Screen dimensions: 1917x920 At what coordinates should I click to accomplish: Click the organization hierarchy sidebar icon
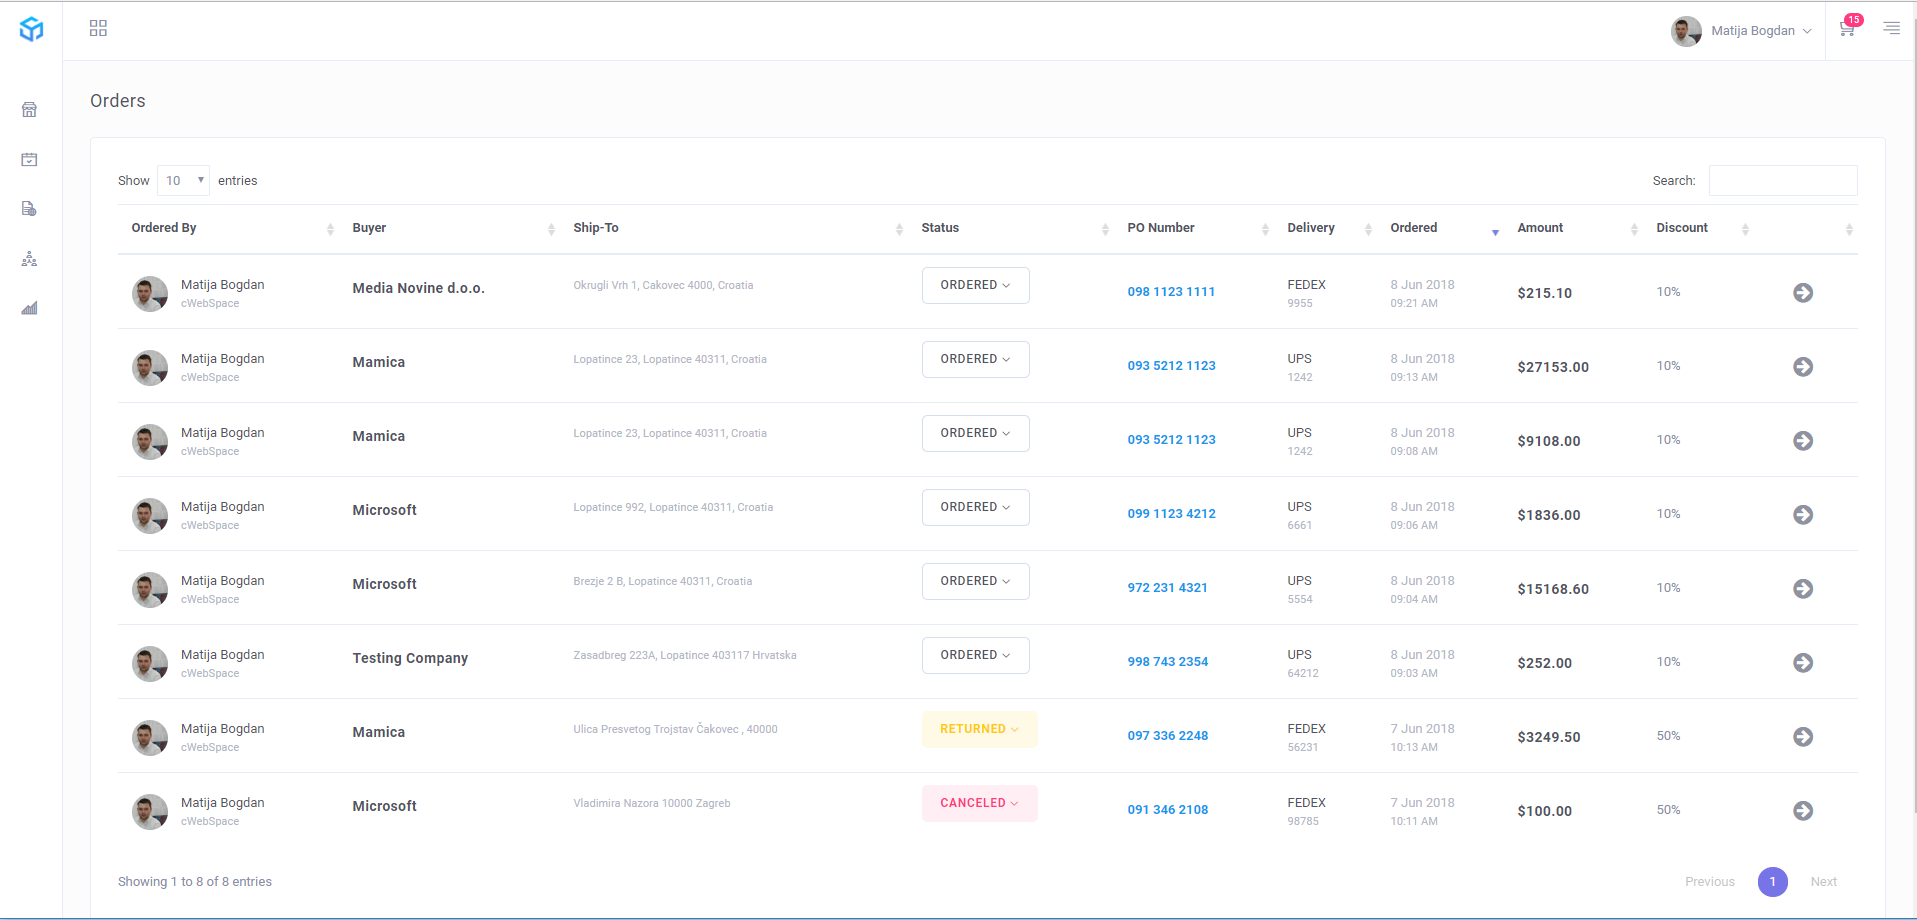tap(29, 259)
